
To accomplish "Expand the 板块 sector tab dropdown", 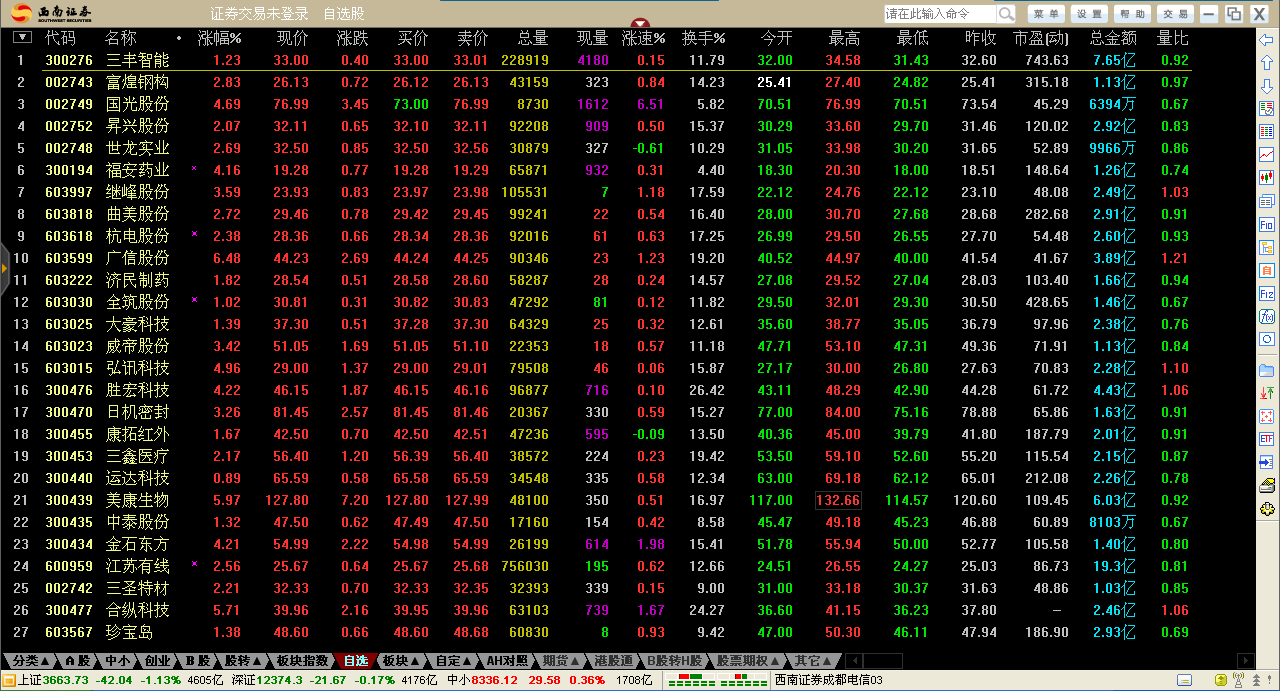I will coord(400,661).
